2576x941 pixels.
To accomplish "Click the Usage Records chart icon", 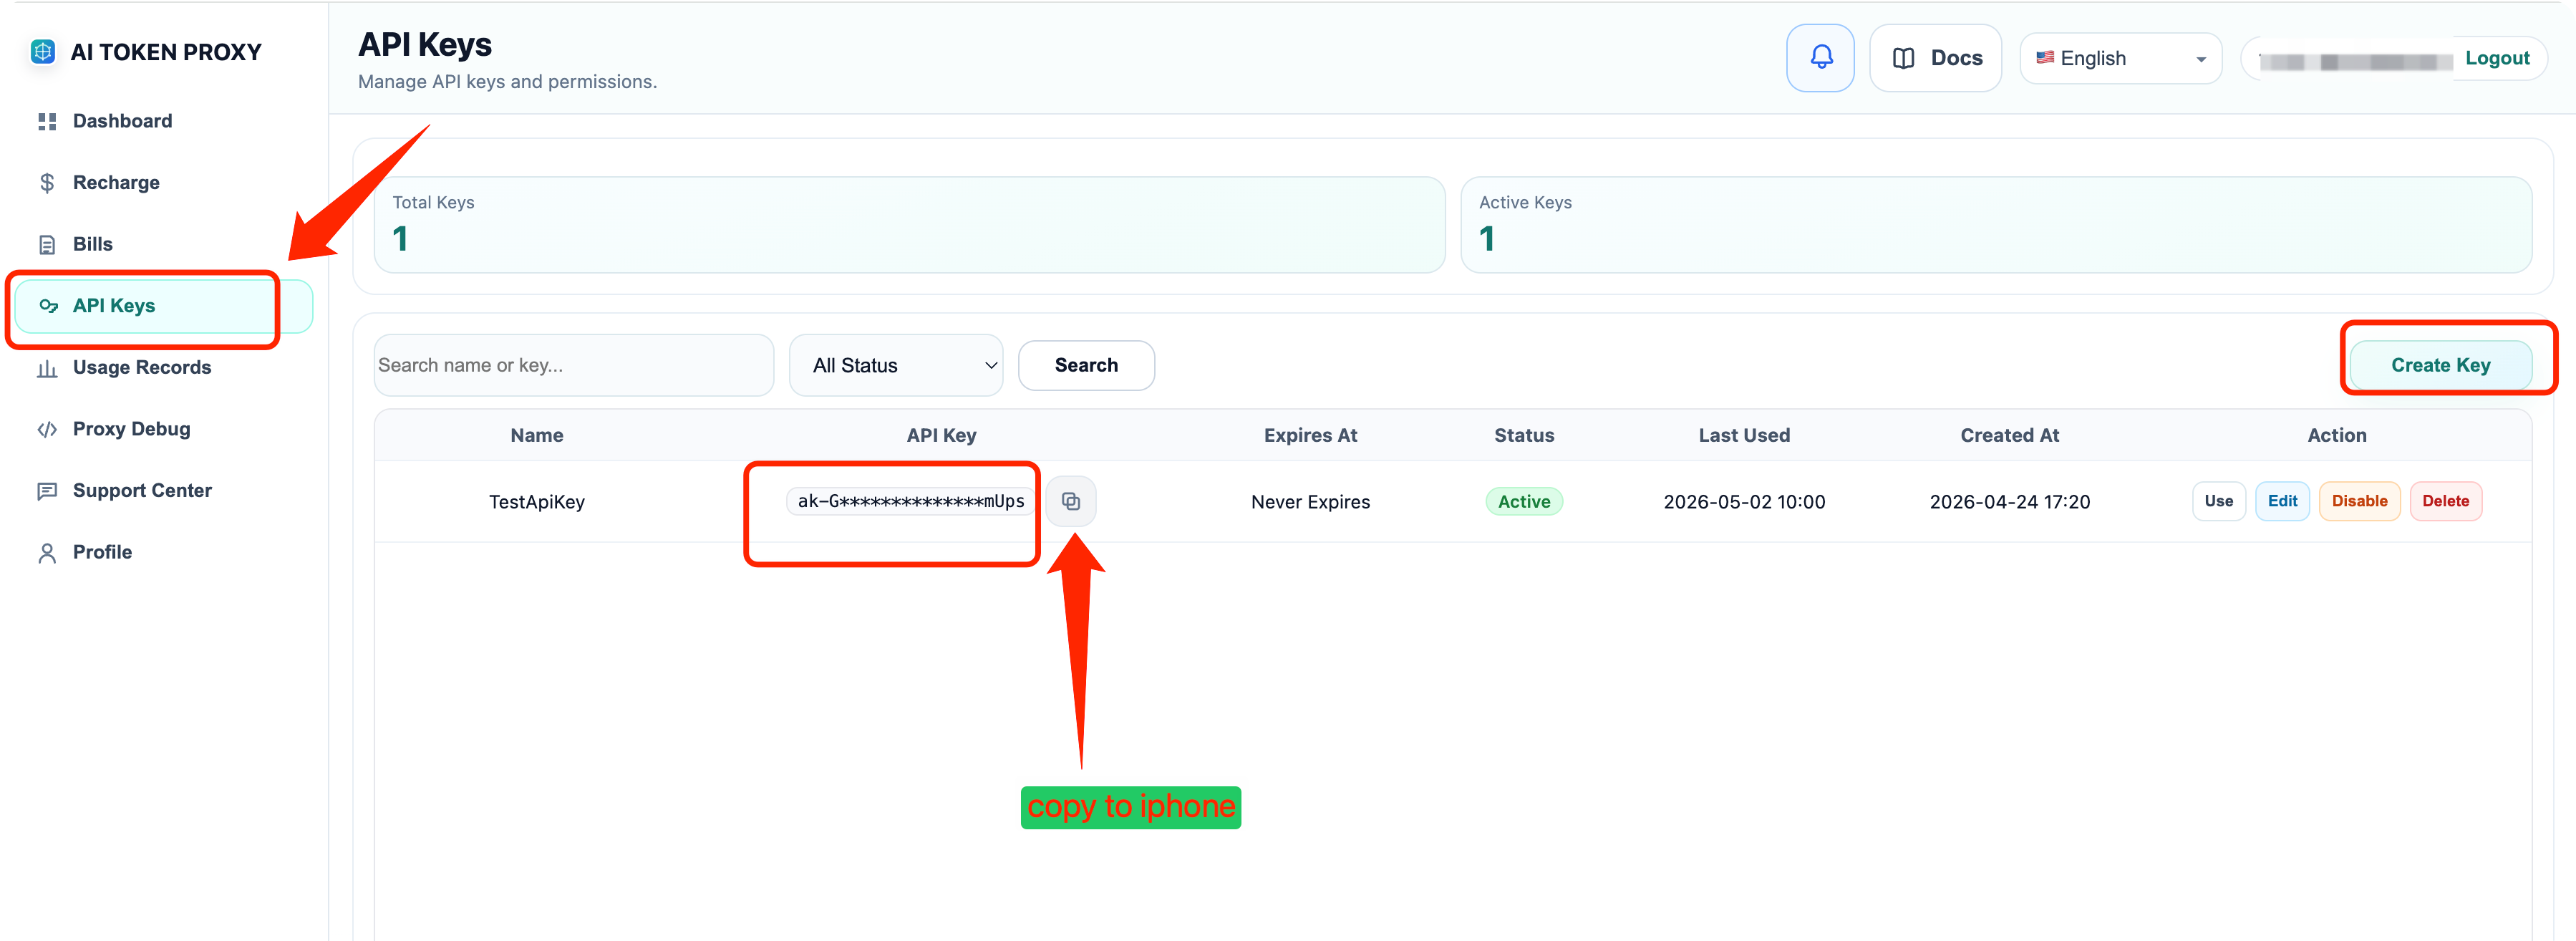I will click(x=47, y=368).
